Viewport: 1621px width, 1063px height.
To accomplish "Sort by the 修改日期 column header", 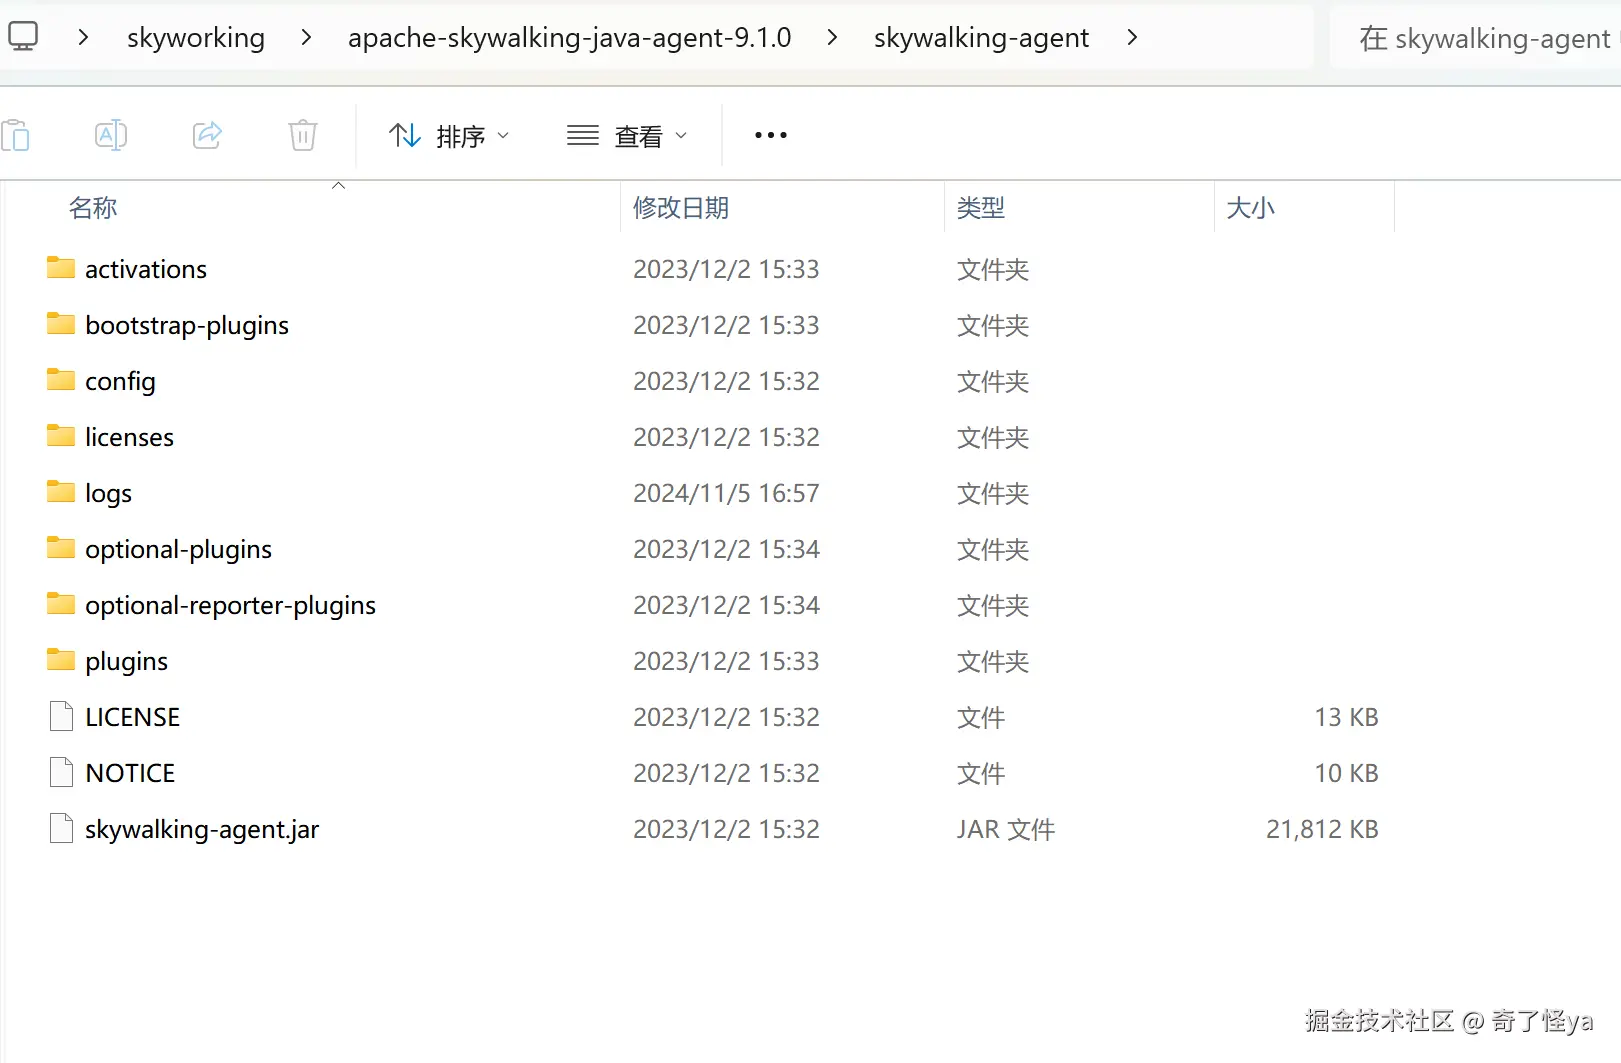I will point(681,208).
